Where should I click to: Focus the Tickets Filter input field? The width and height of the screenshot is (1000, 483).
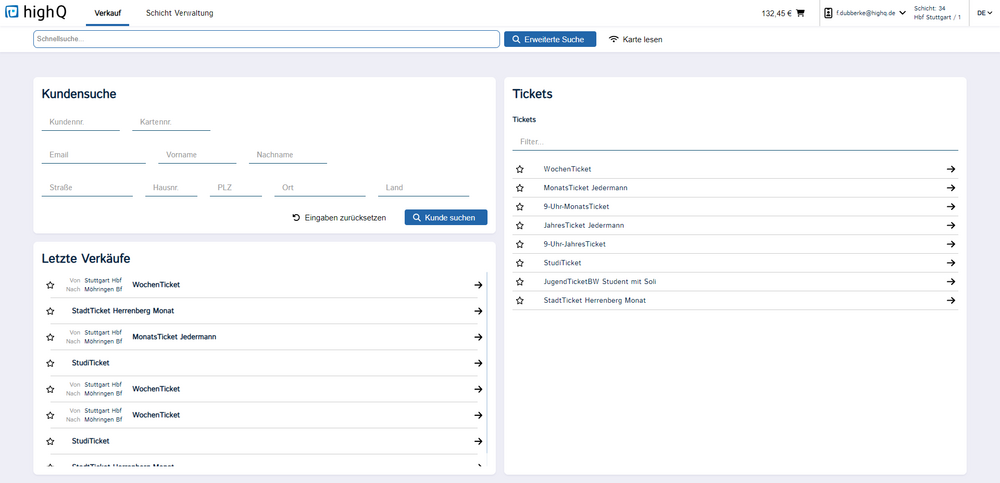click(735, 142)
